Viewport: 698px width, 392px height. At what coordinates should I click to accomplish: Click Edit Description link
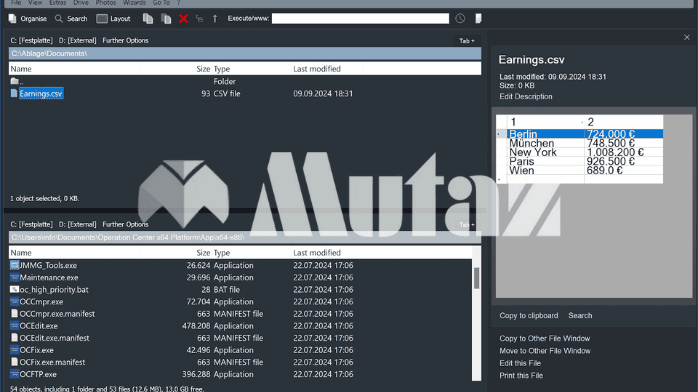click(x=526, y=97)
